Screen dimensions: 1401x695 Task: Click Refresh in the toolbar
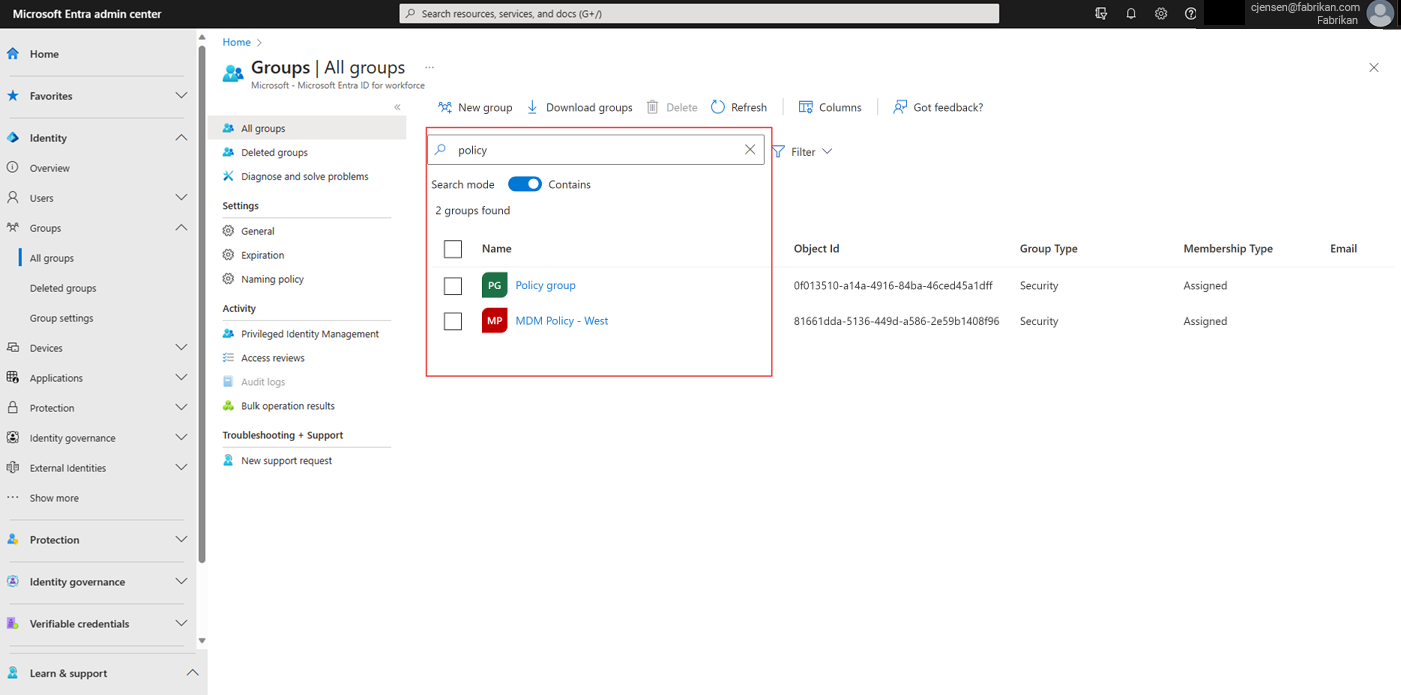pyautogui.click(x=739, y=107)
